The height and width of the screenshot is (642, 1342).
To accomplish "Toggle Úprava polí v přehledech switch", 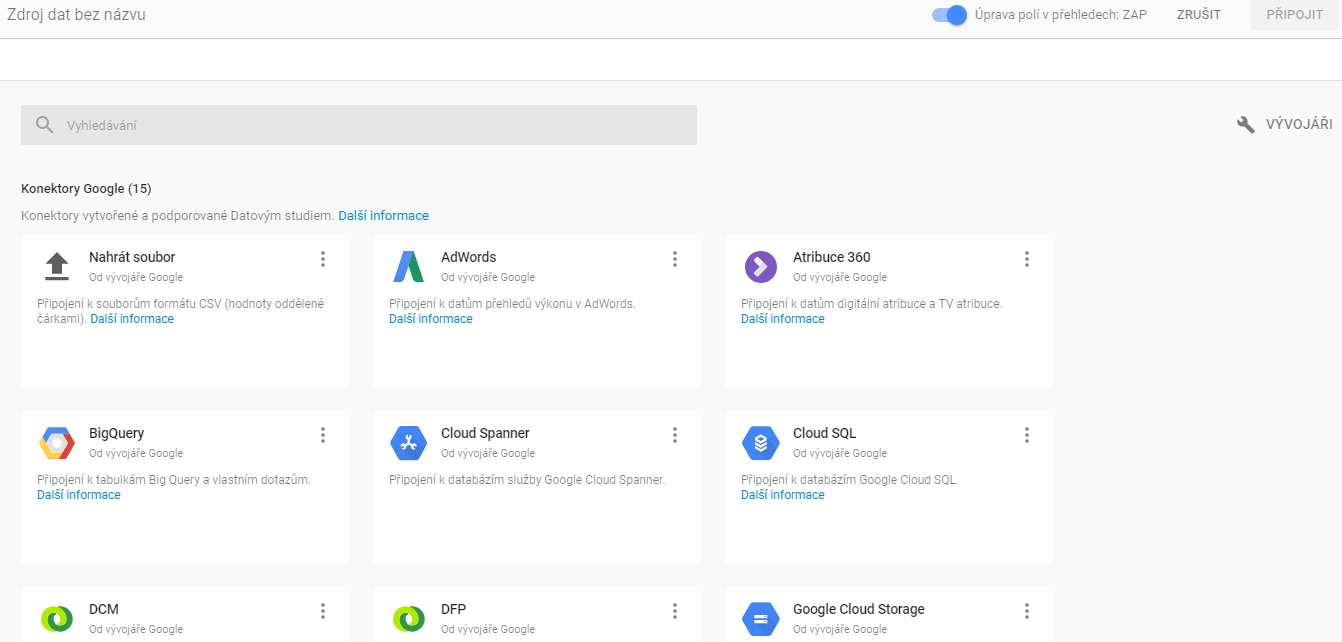I will (949, 15).
